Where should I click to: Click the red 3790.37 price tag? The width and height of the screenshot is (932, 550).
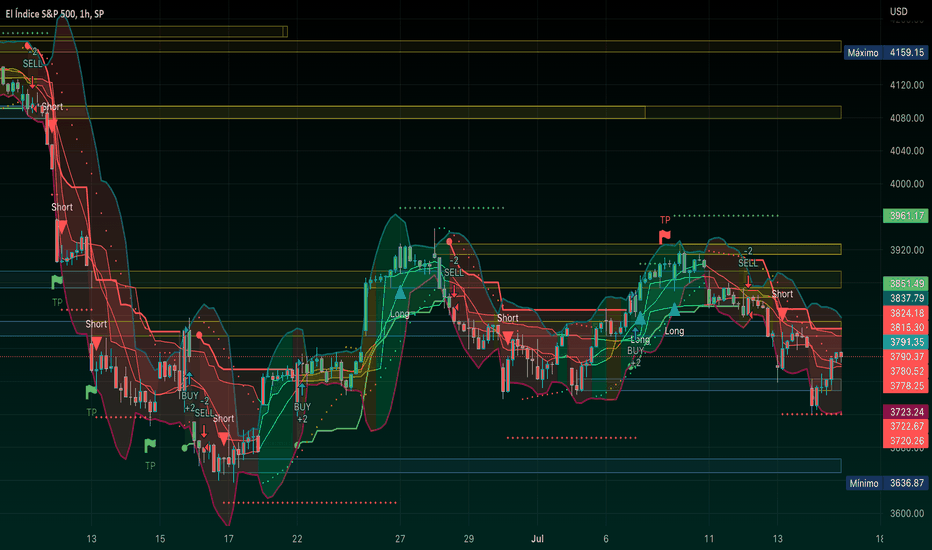(x=906, y=356)
